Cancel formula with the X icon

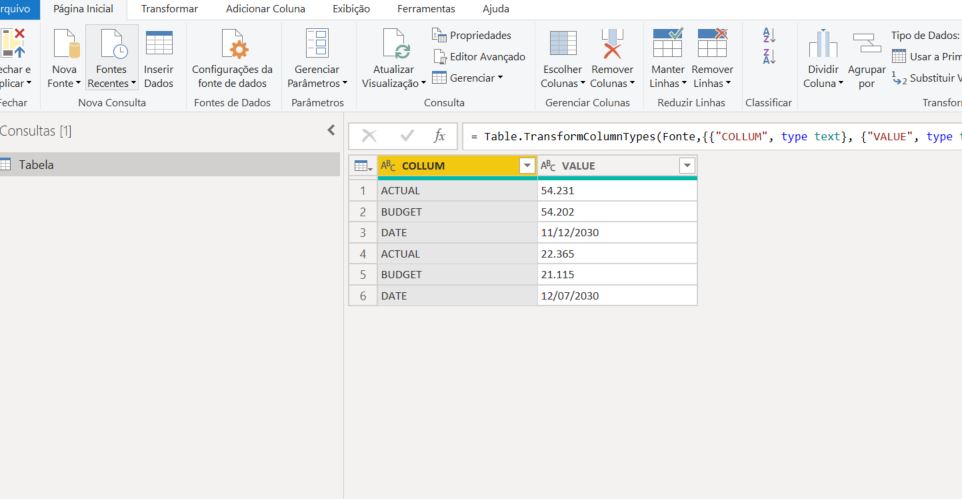[369, 136]
